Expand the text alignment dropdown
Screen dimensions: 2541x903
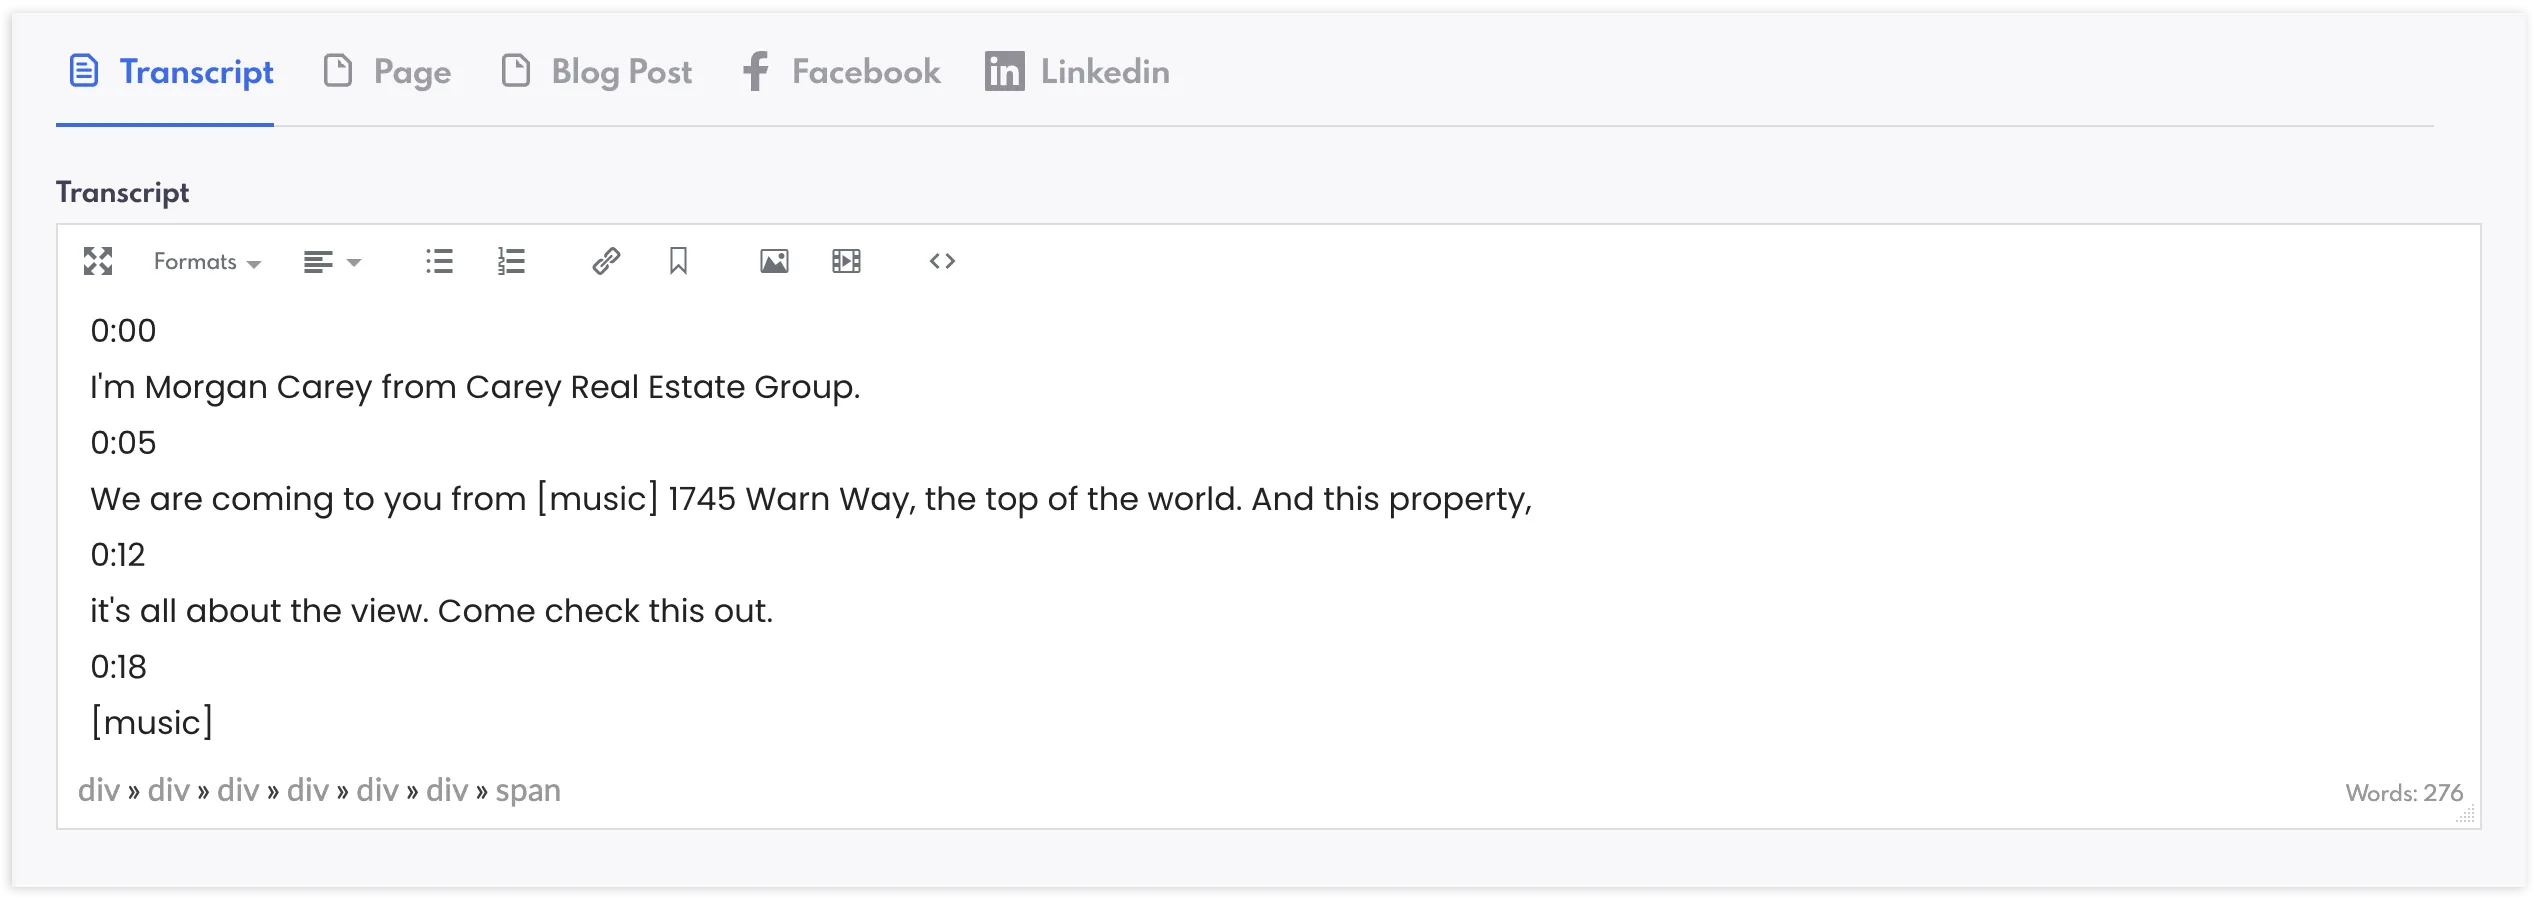[332, 261]
